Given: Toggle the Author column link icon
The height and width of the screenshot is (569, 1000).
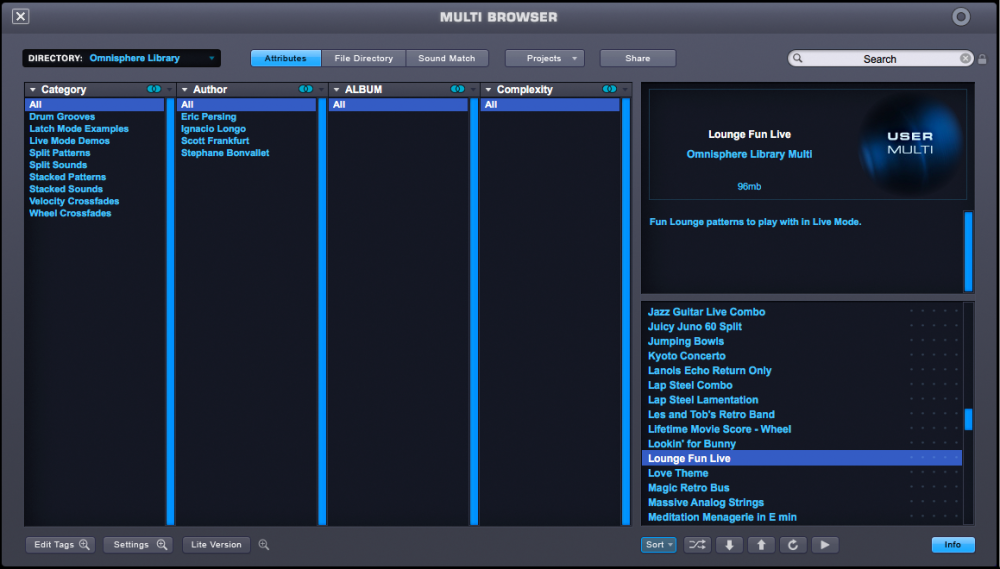Looking at the screenshot, I should (x=305, y=89).
